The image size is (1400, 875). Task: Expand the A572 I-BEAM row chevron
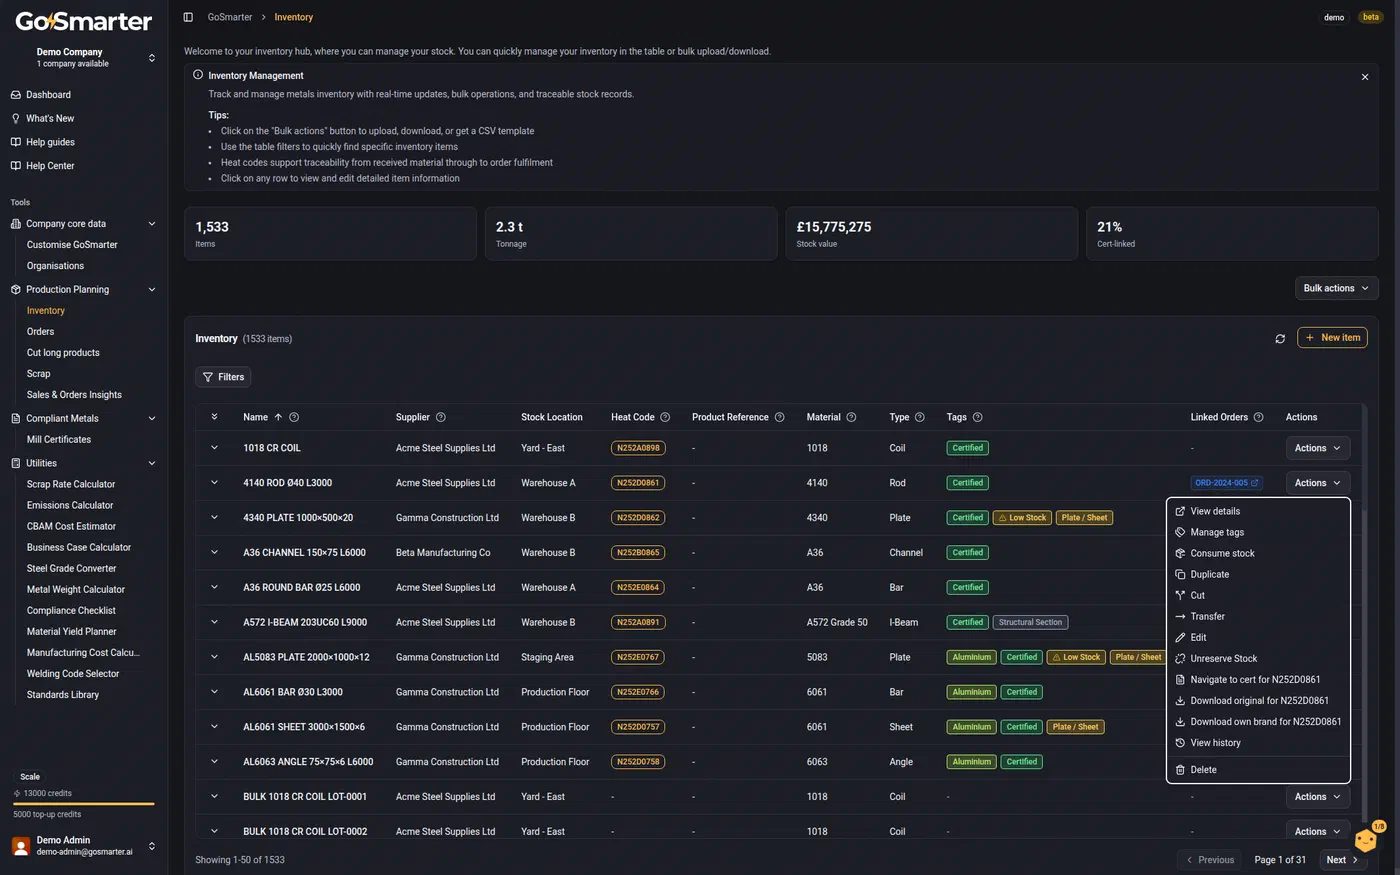[214, 622]
